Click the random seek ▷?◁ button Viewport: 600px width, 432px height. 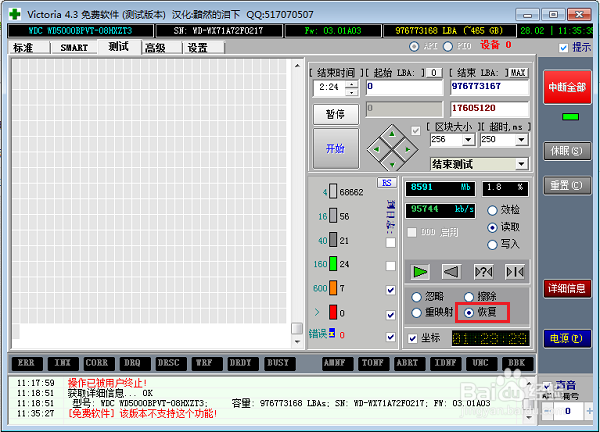point(483,272)
